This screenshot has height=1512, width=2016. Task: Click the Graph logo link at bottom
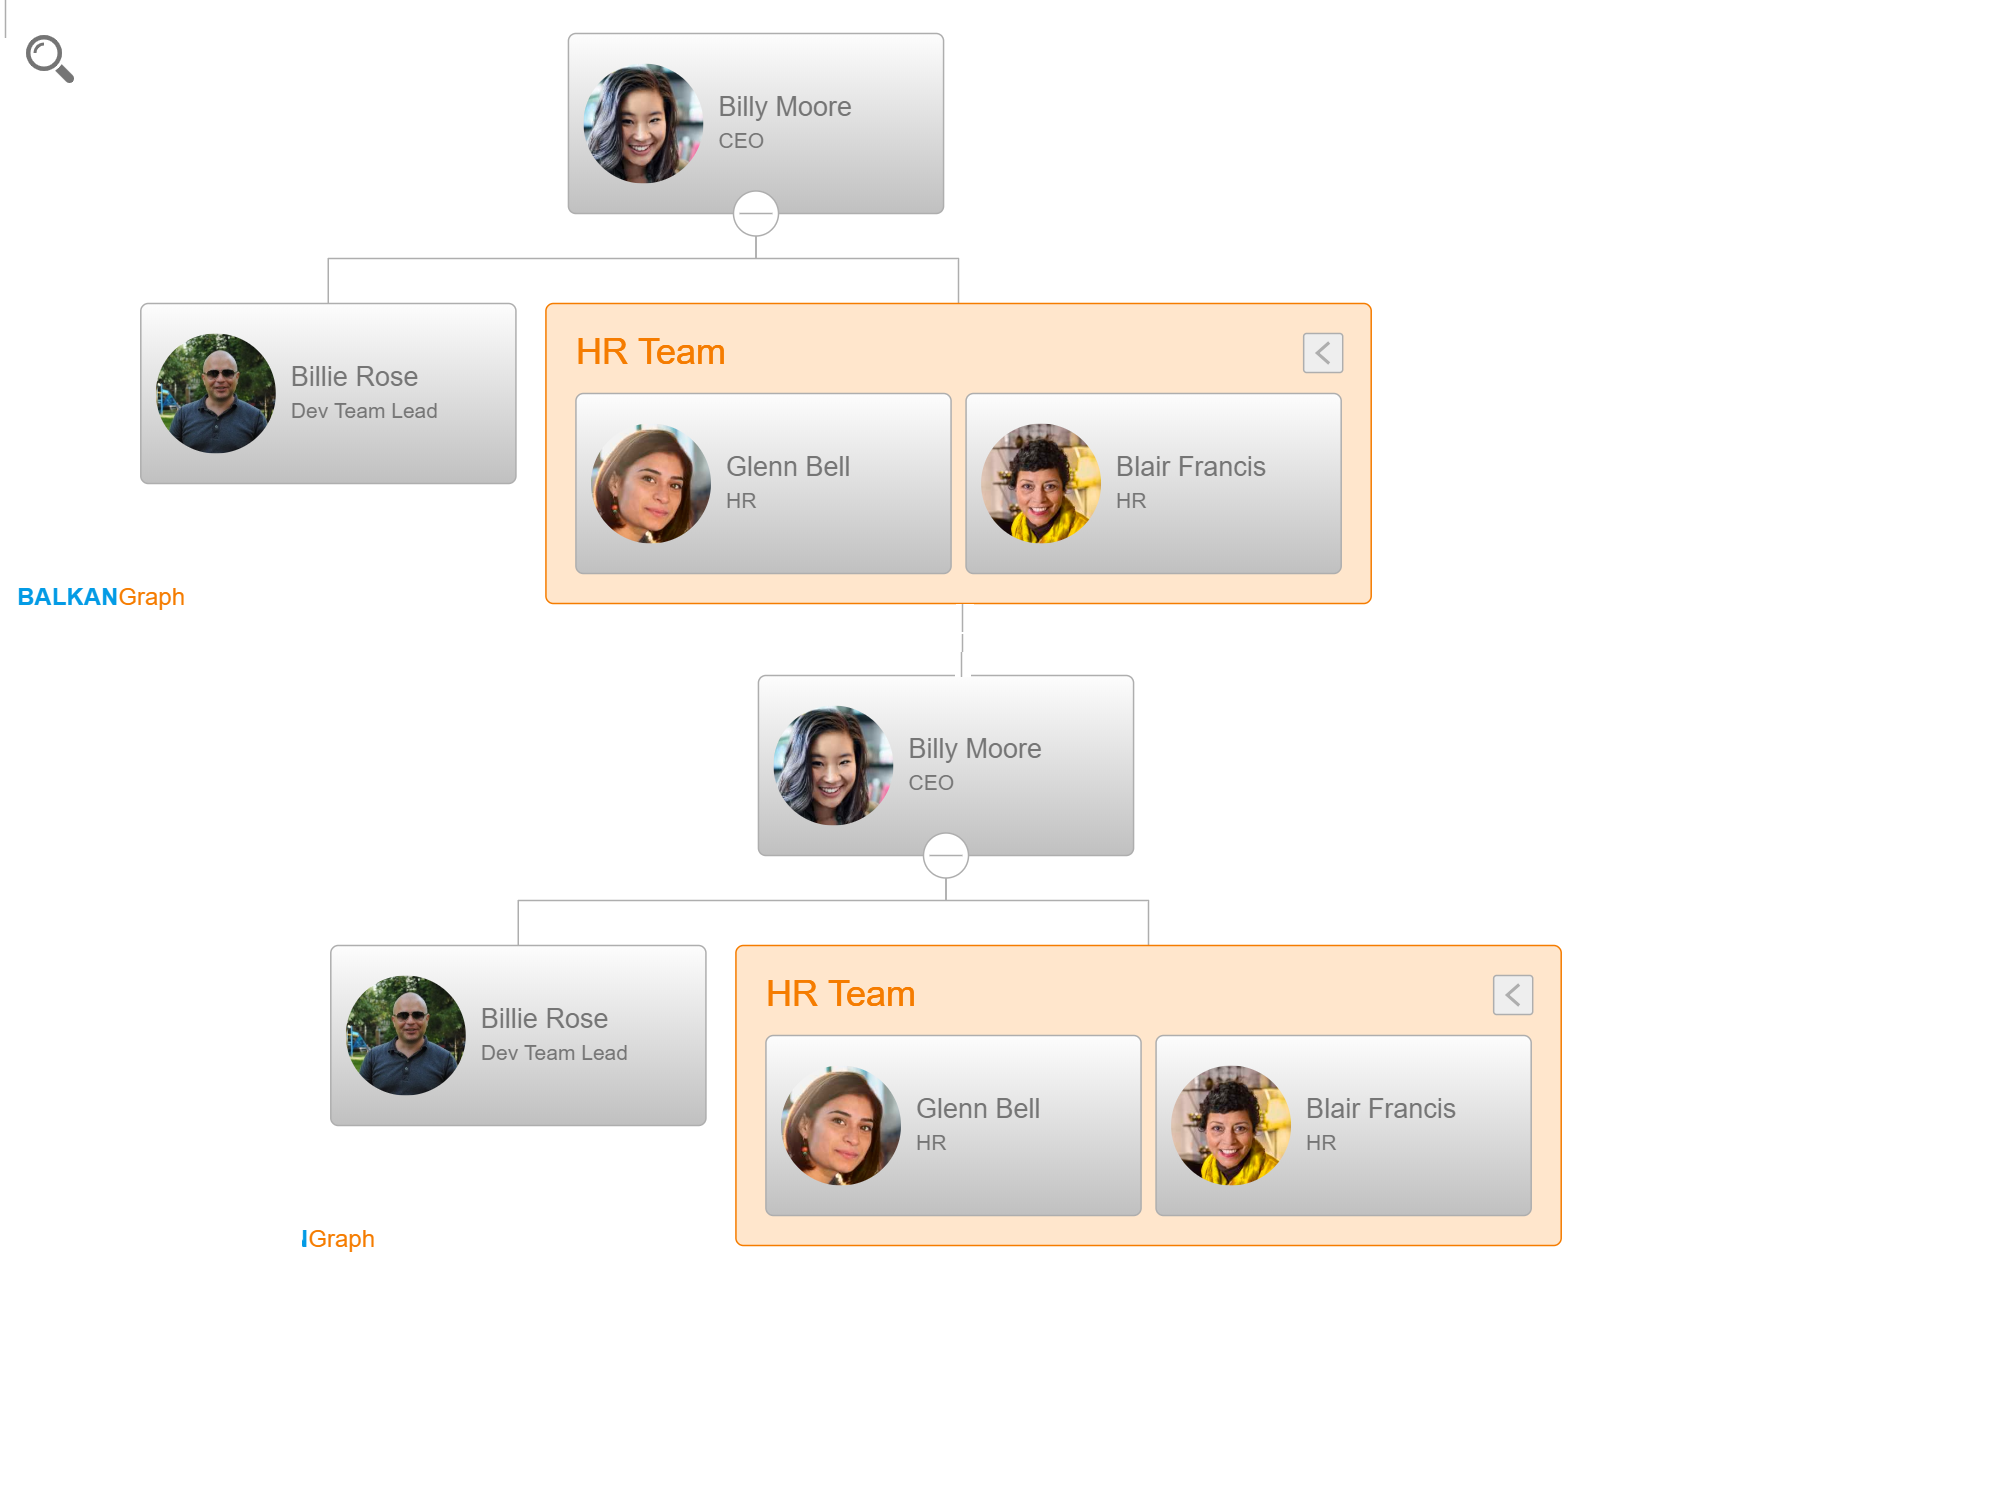point(339,1238)
